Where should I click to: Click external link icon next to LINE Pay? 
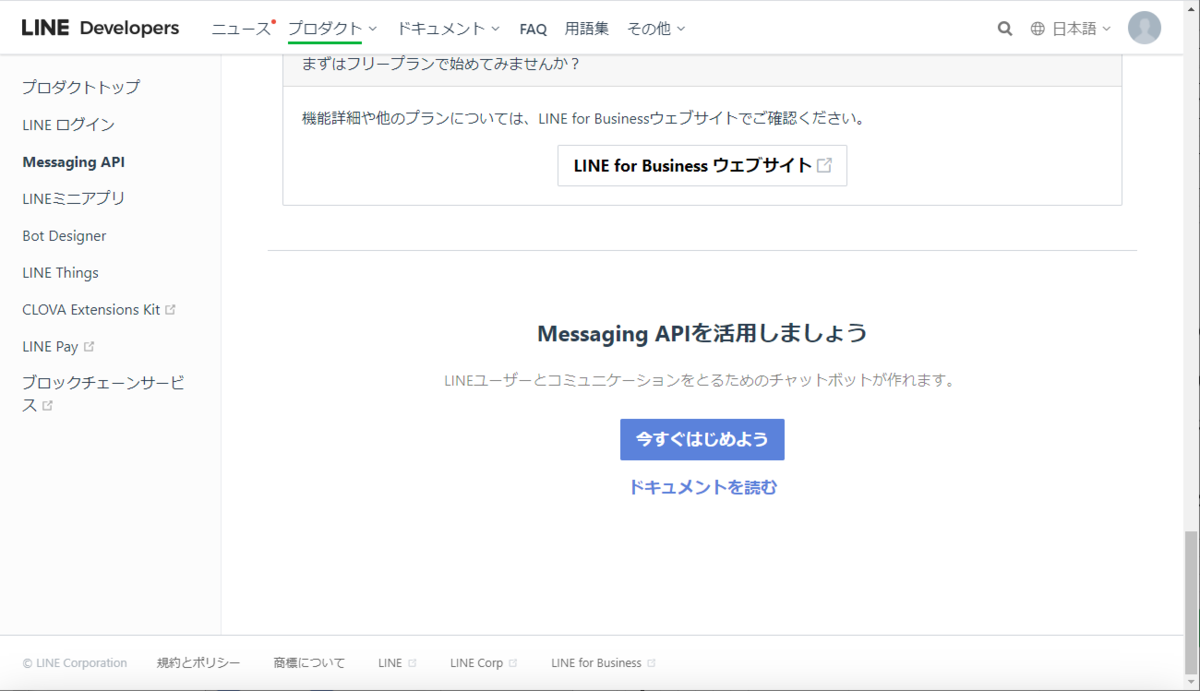click(89, 347)
